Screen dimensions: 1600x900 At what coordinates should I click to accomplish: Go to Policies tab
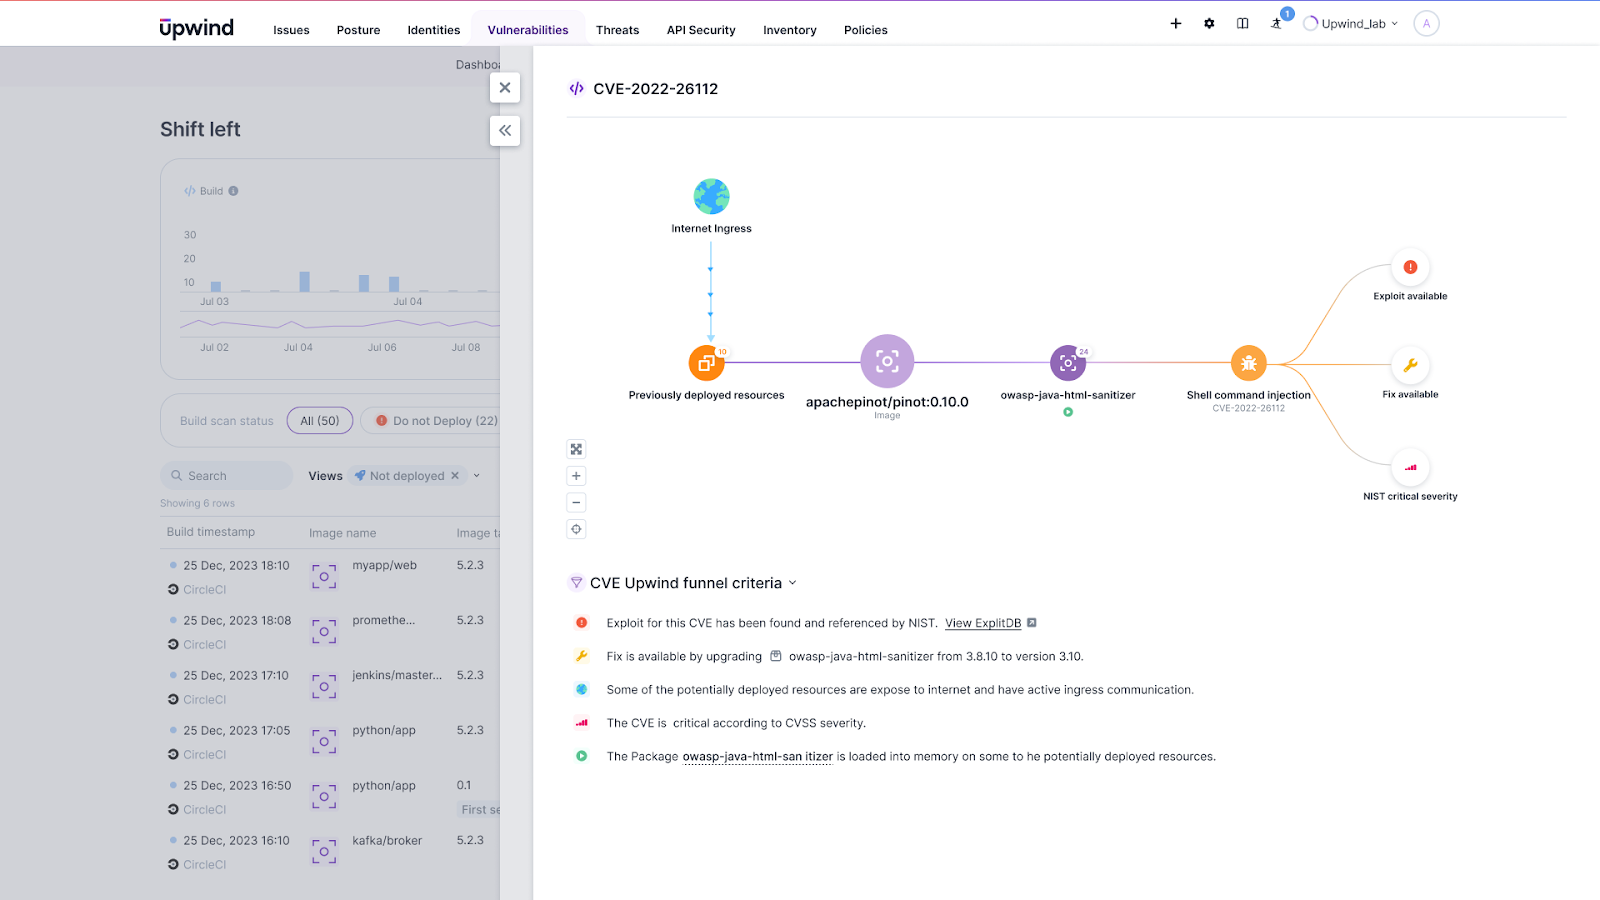point(865,30)
